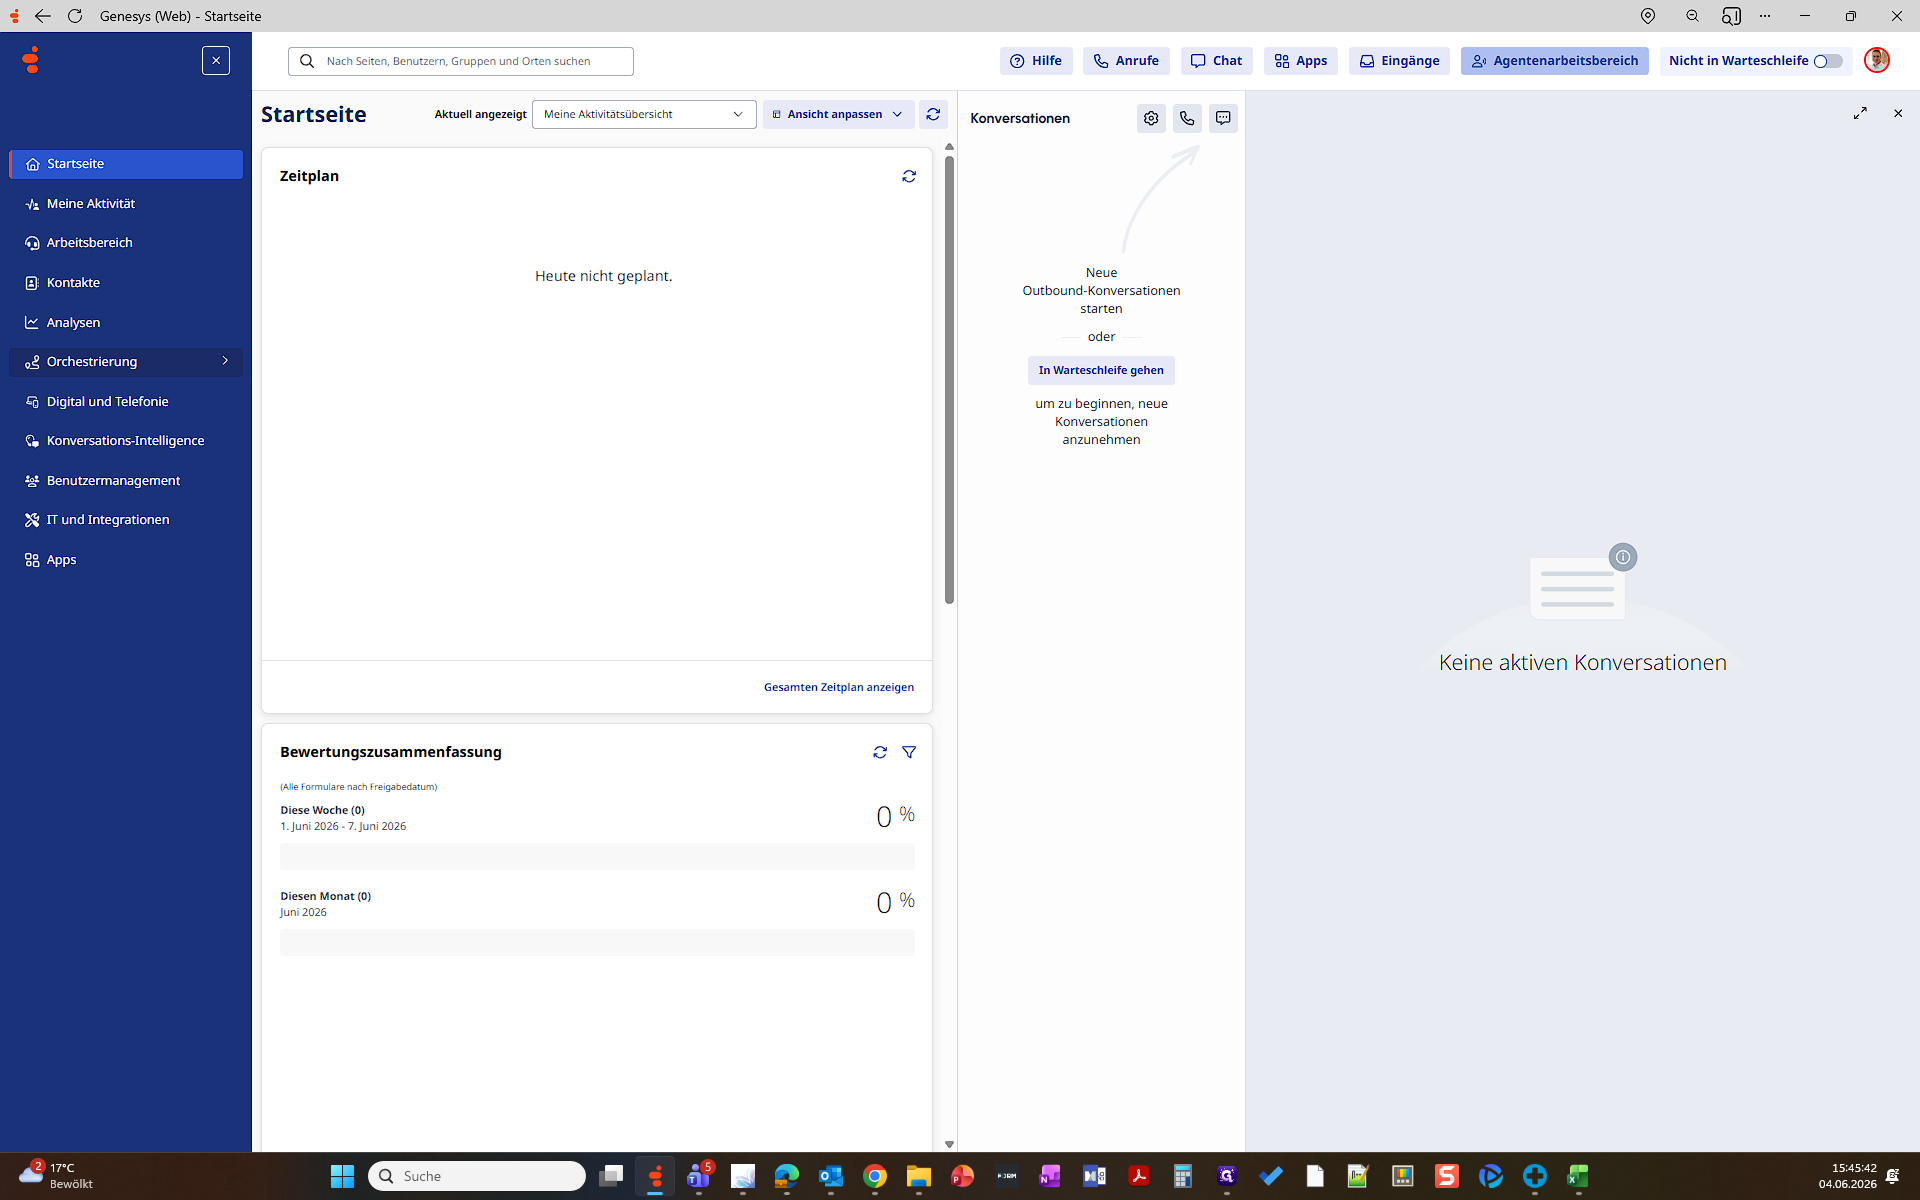The image size is (1920, 1200).
Task: Click the Diesen Monat progress bar
Action: (597, 943)
